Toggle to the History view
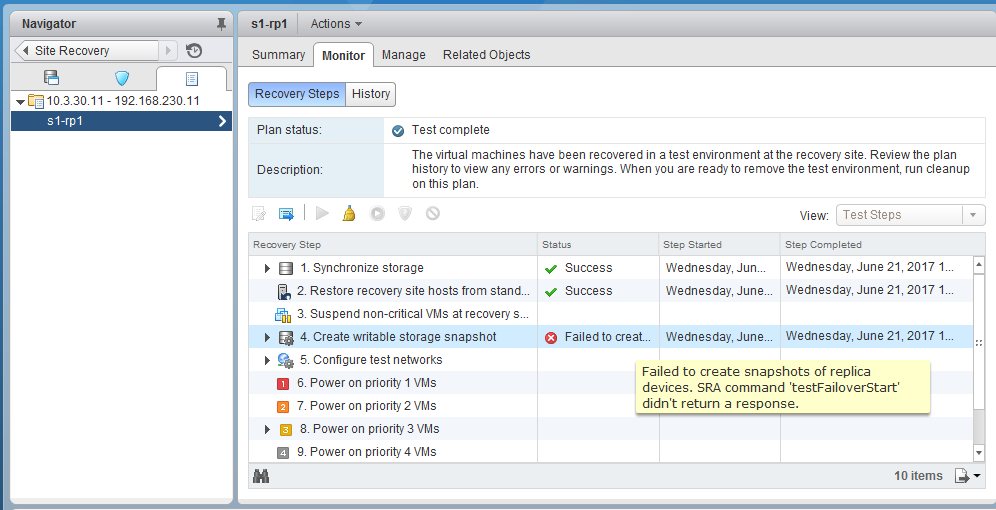This screenshot has width=996, height=510. [371, 94]
